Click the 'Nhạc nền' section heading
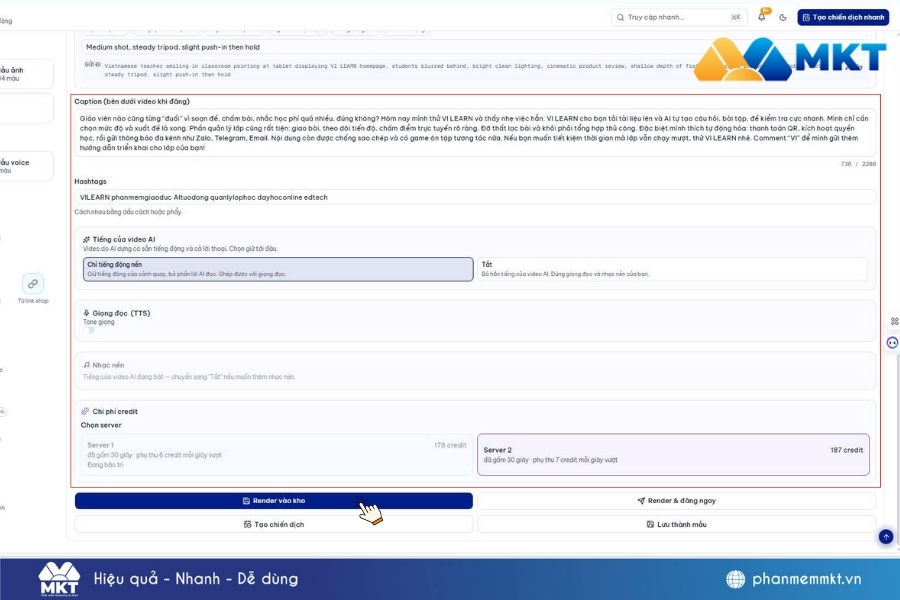This screenshot has height=600, width=900. click(108, 365)
